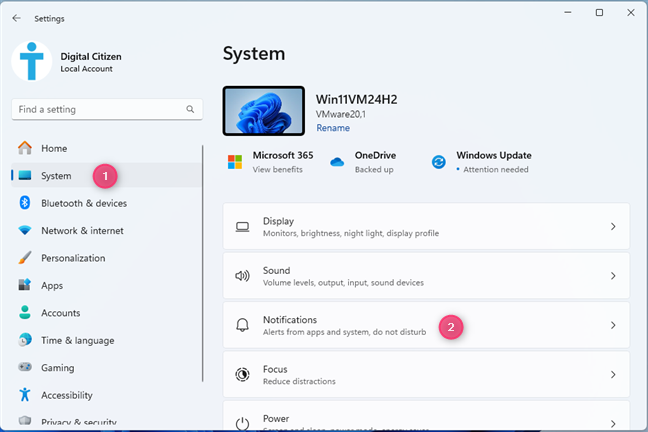Click the Home house icon
The height and width of the screenshot is (432, 648).
25,148
